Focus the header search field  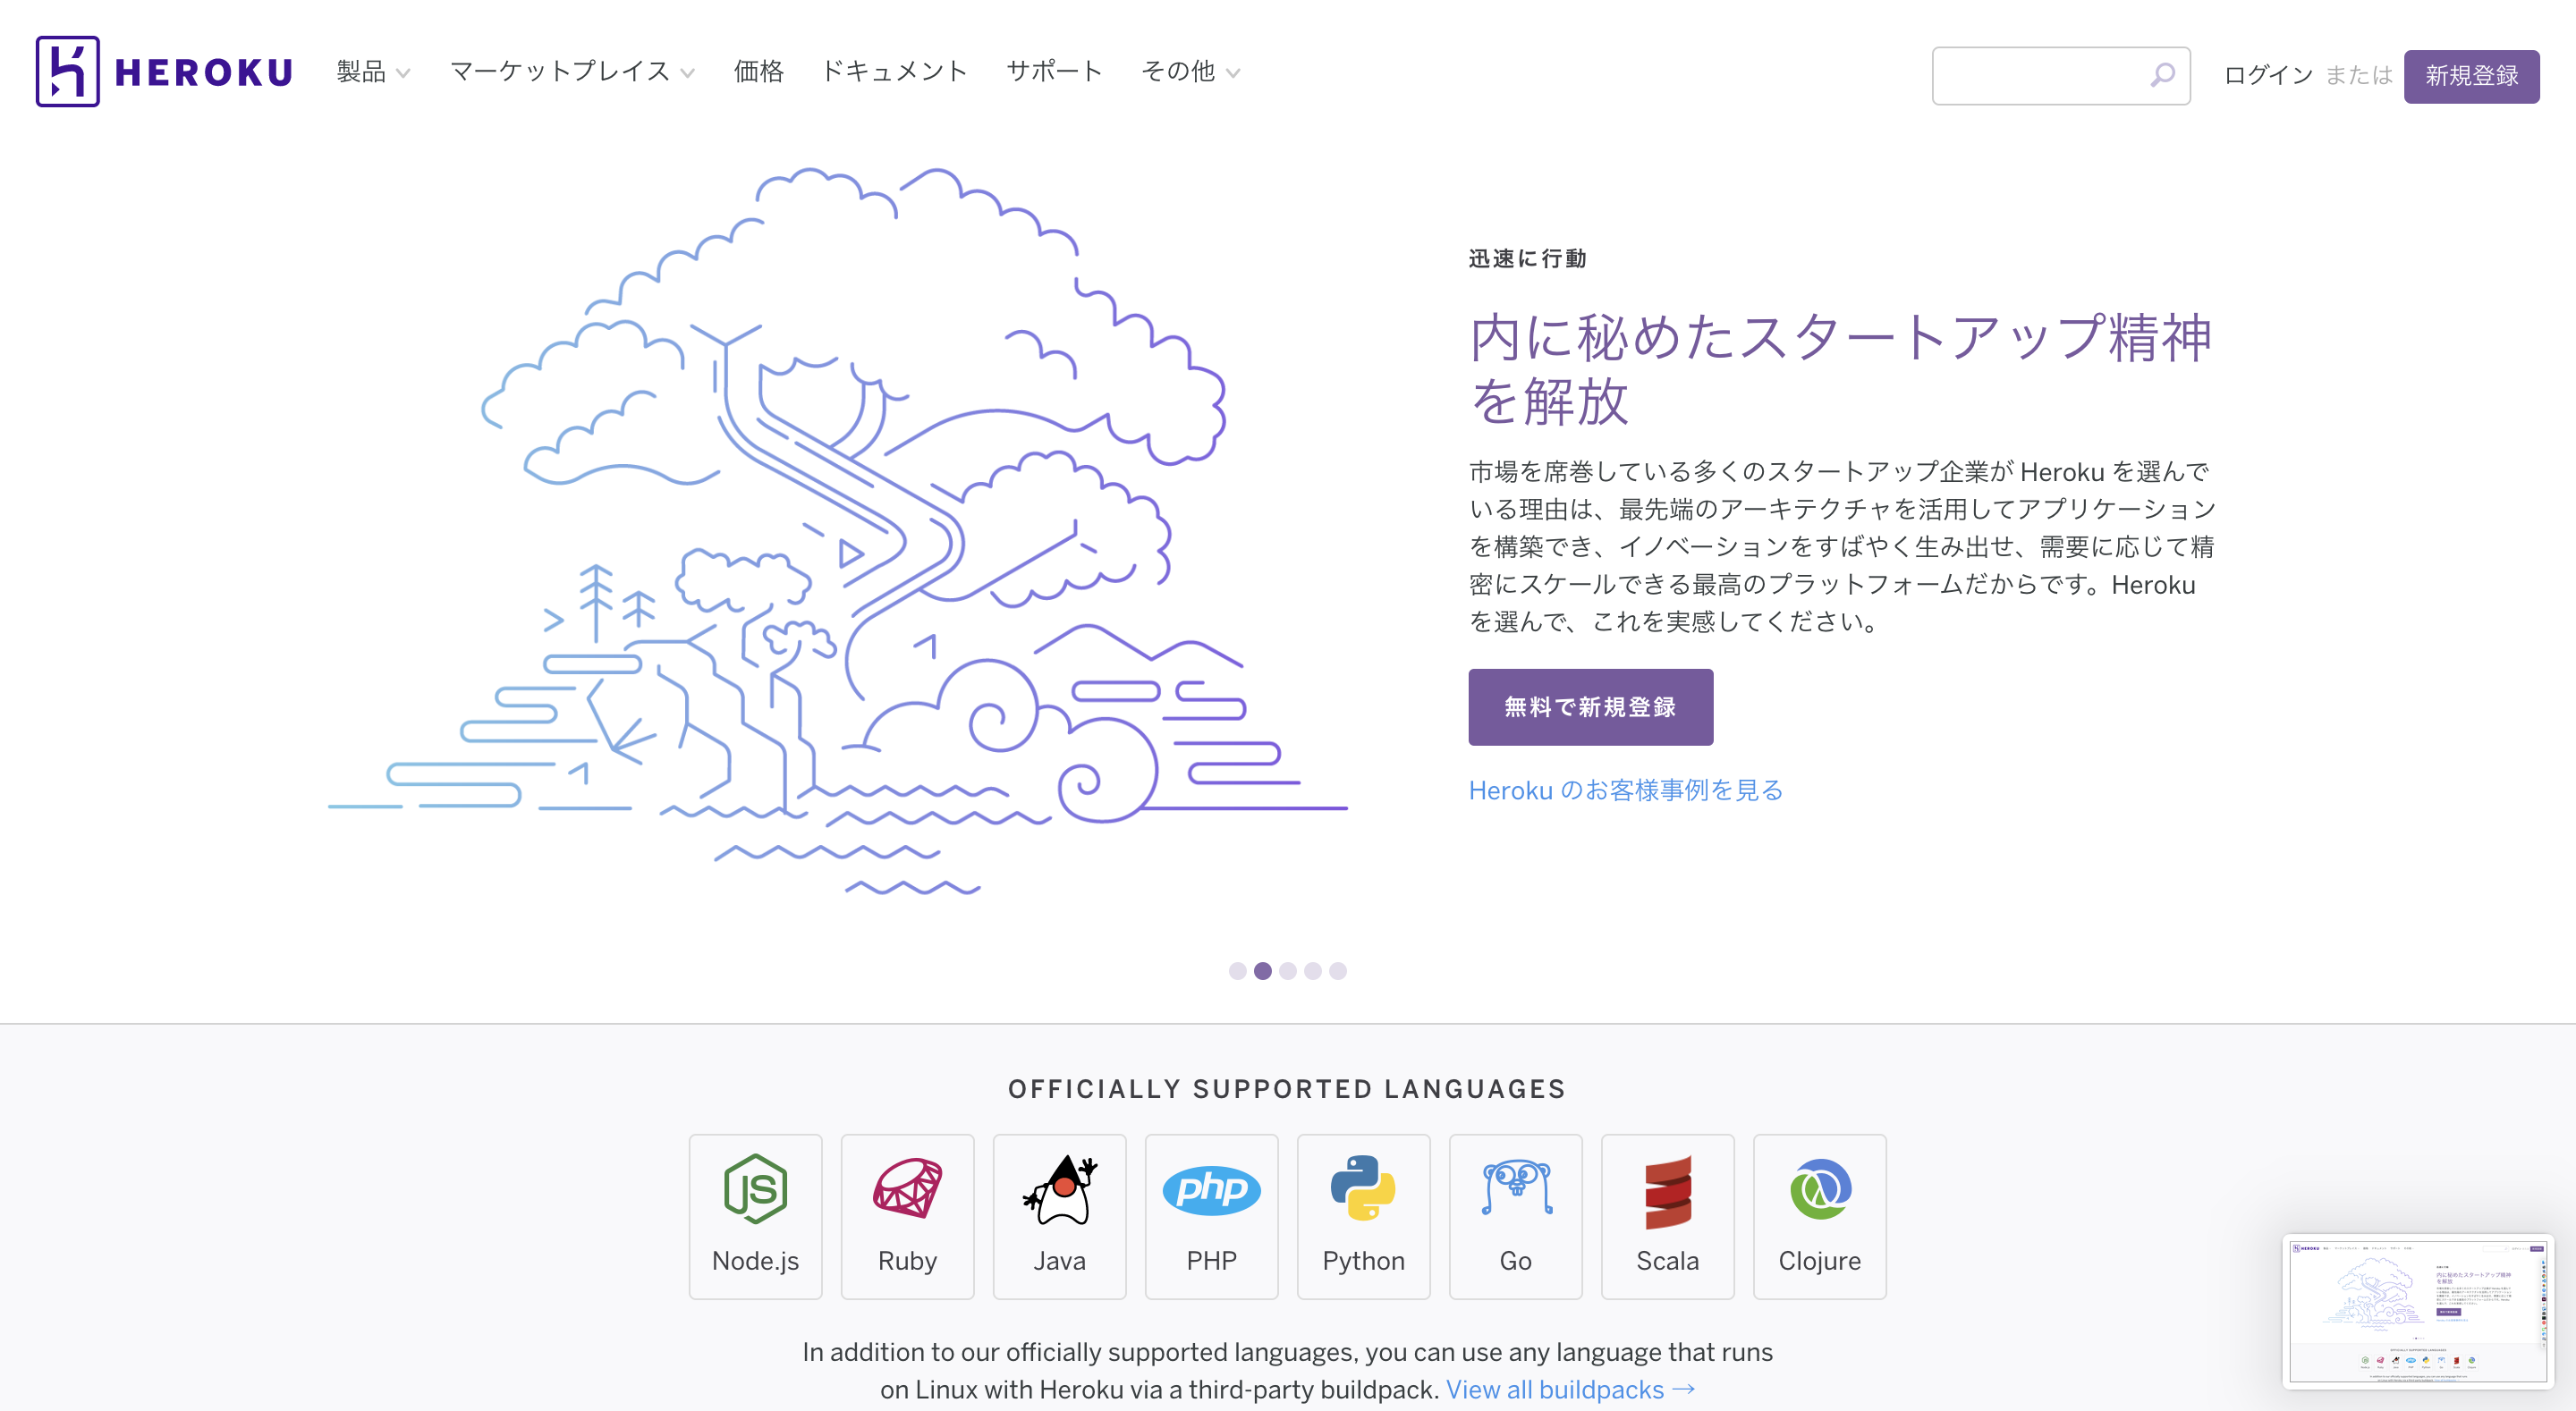tap(2060, 76)
